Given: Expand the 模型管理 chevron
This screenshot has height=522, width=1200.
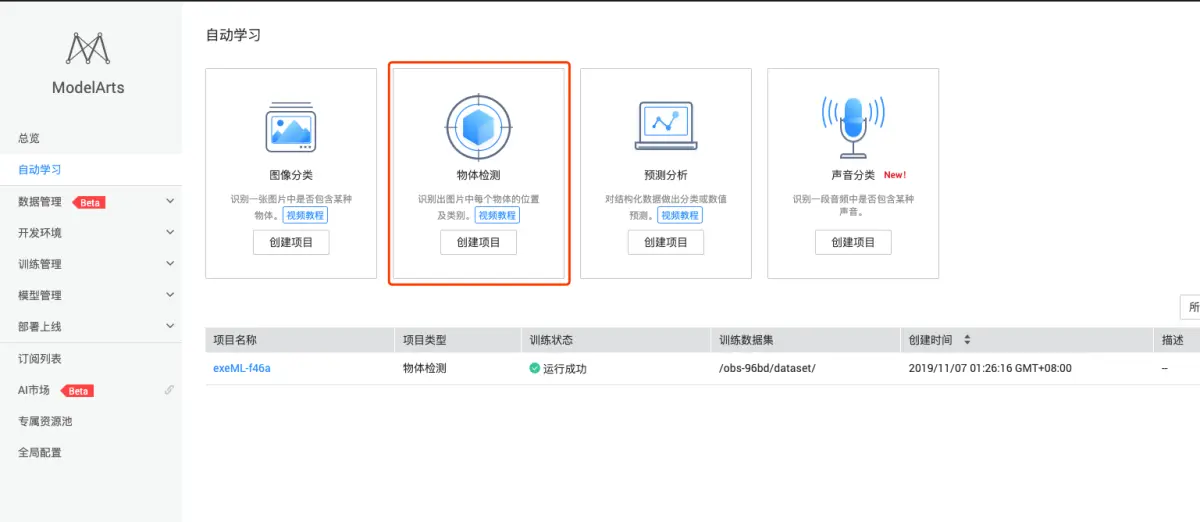Looking at the screenshot, I should pos(169,295).
